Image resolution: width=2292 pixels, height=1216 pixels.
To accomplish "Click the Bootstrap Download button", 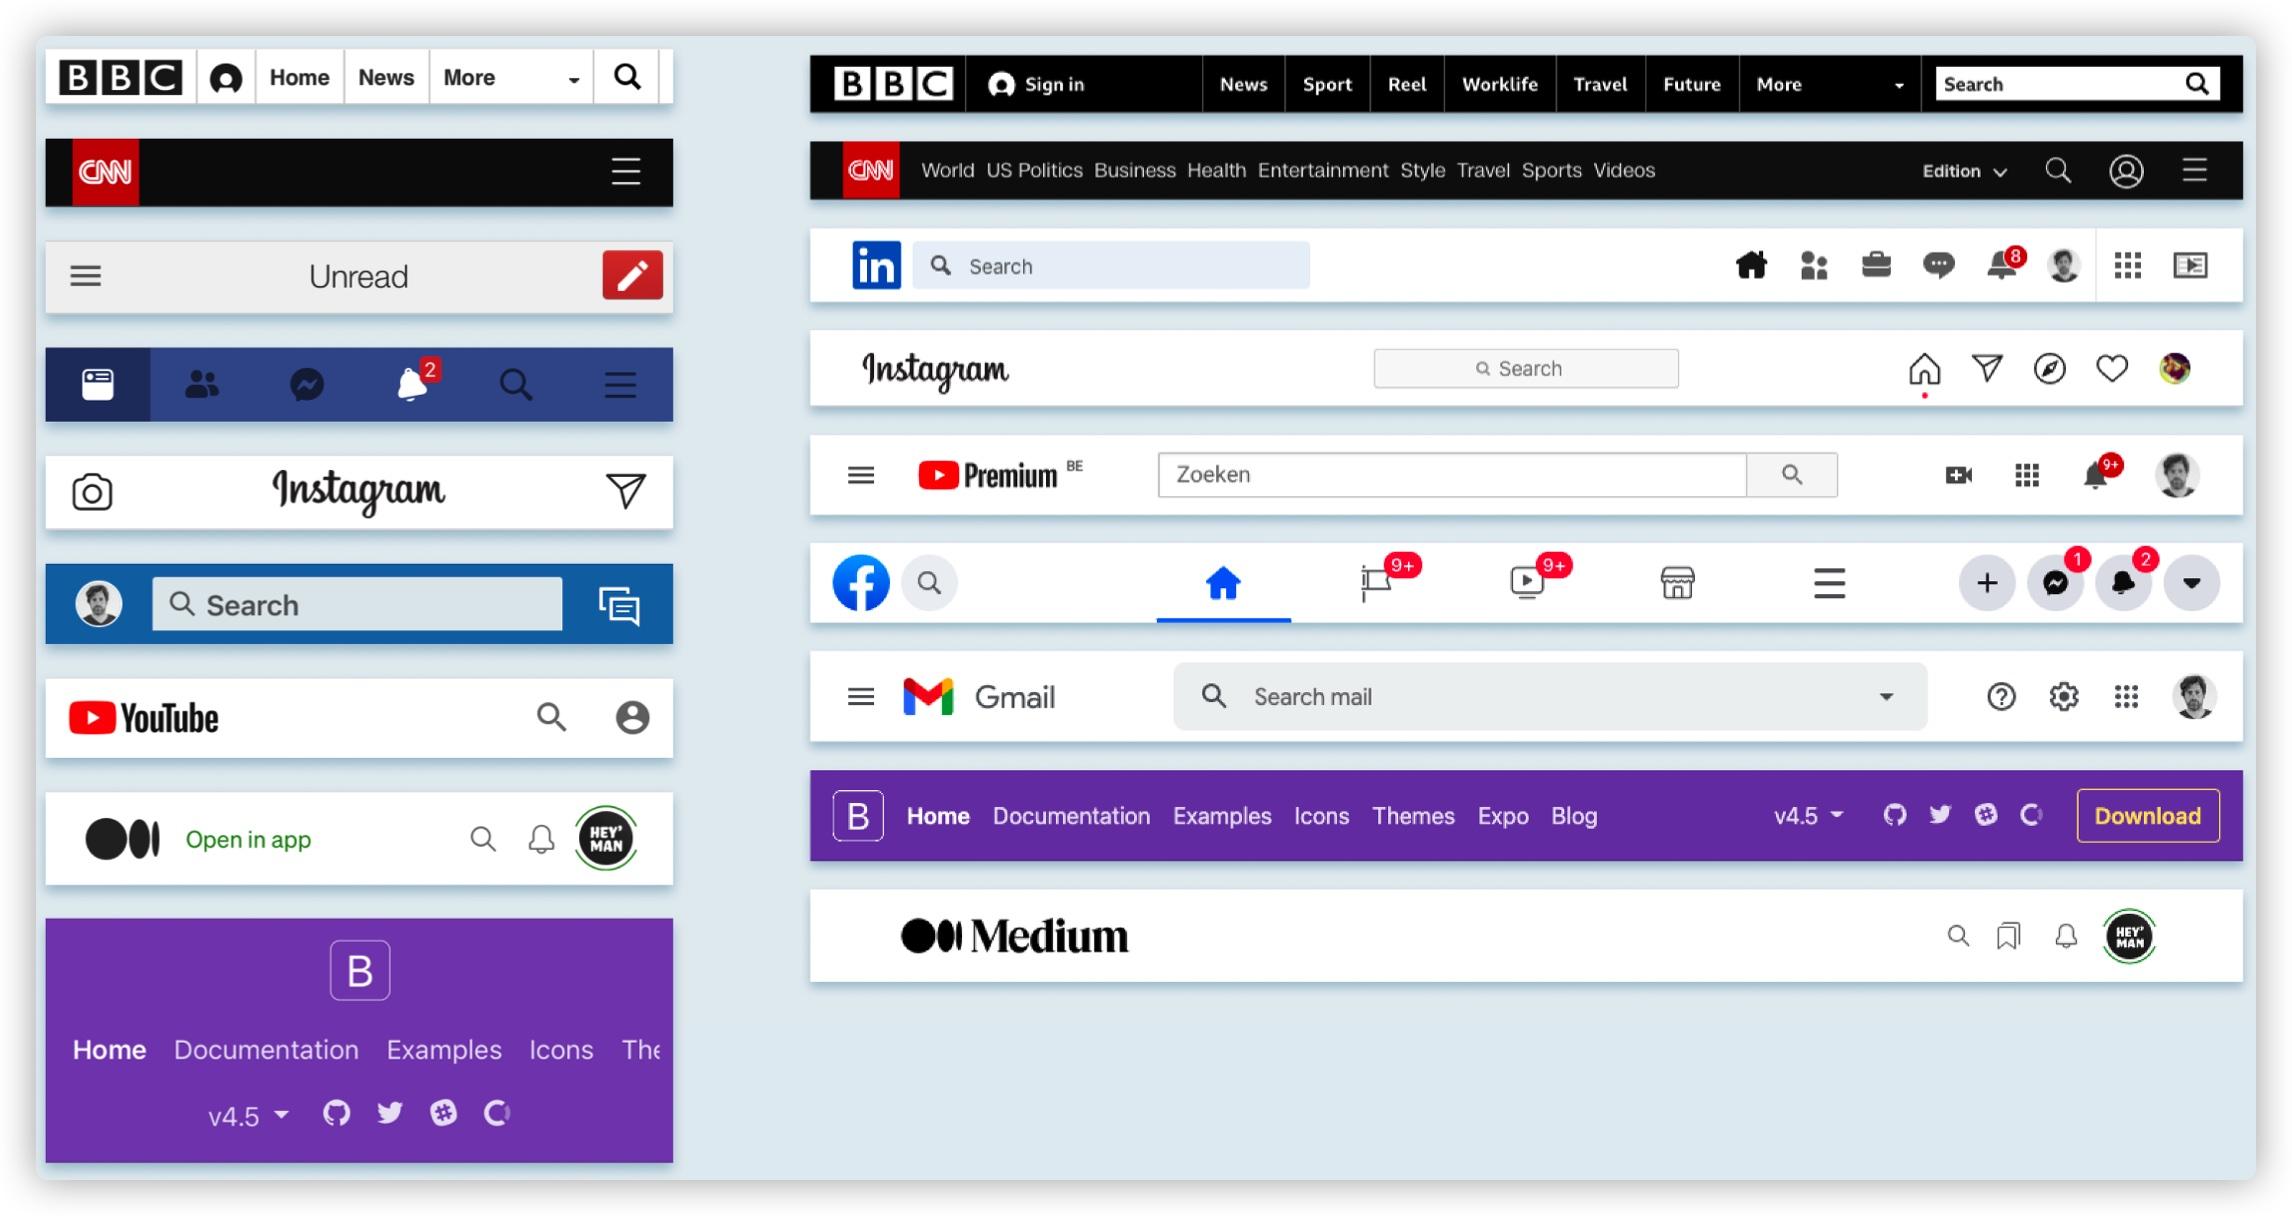I will click(x=2147, y=816).
